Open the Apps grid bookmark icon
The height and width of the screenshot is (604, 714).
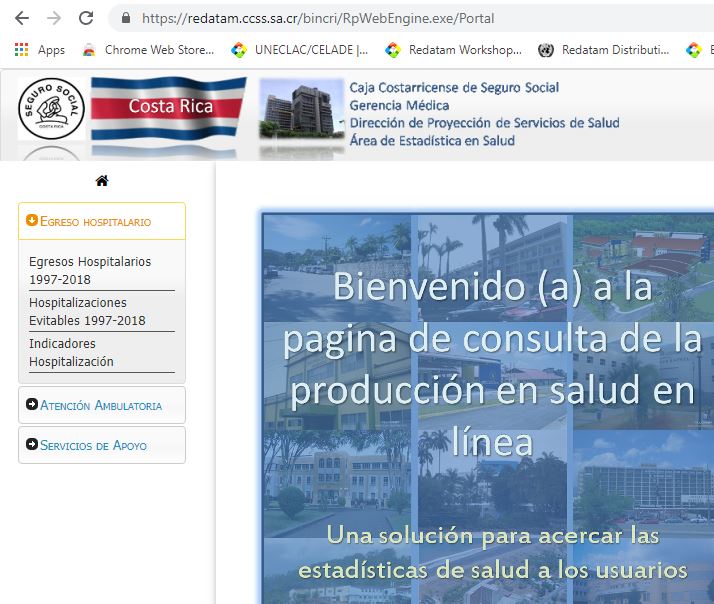coord(21,50)
